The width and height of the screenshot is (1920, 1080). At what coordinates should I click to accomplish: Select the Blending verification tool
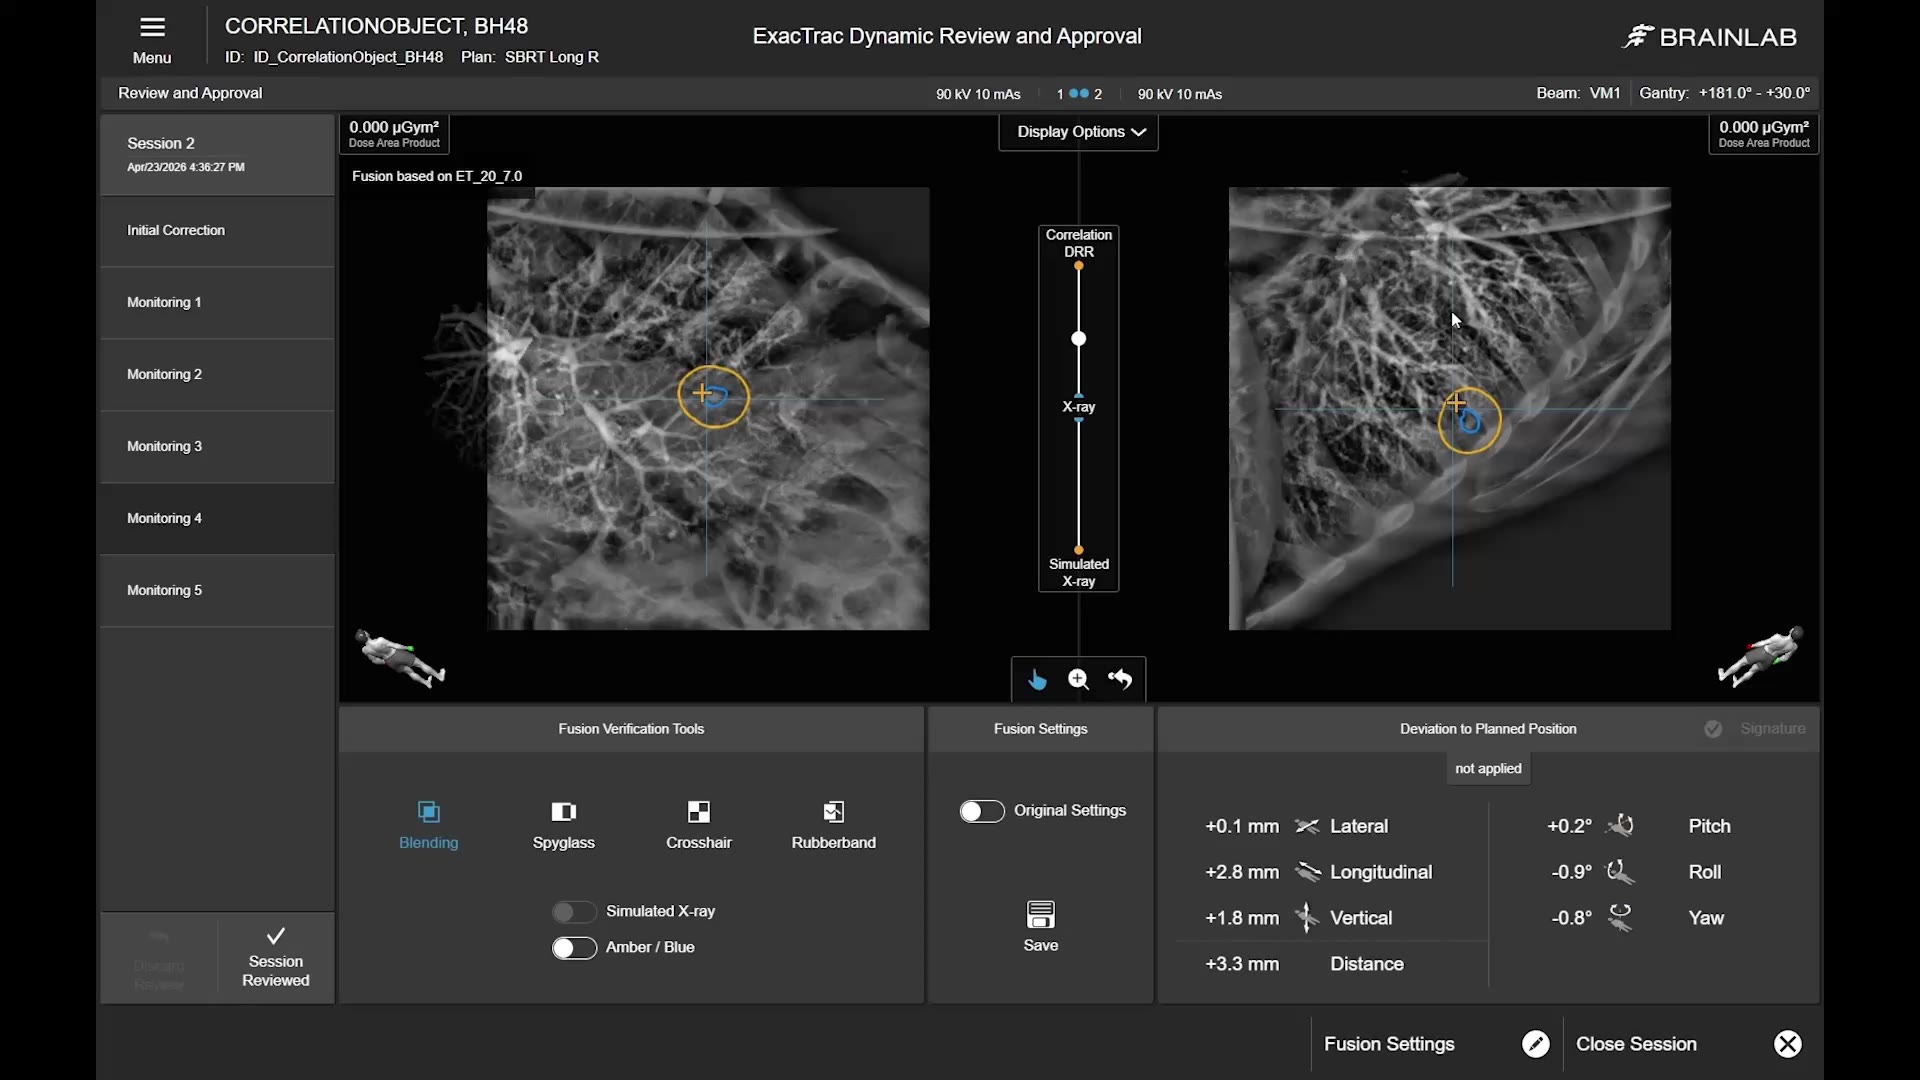428,825
